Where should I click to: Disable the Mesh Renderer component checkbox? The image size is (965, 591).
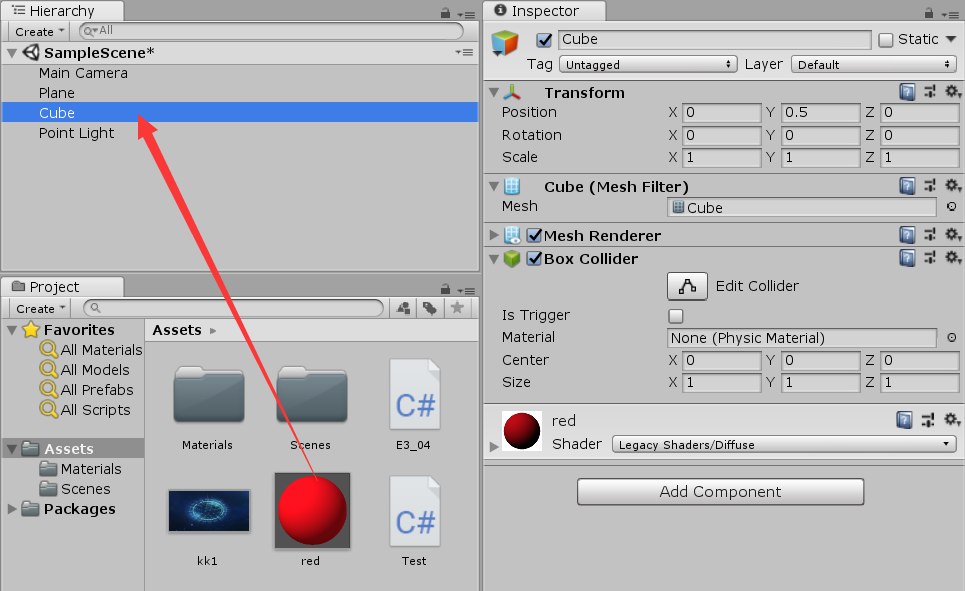[536, 234]
